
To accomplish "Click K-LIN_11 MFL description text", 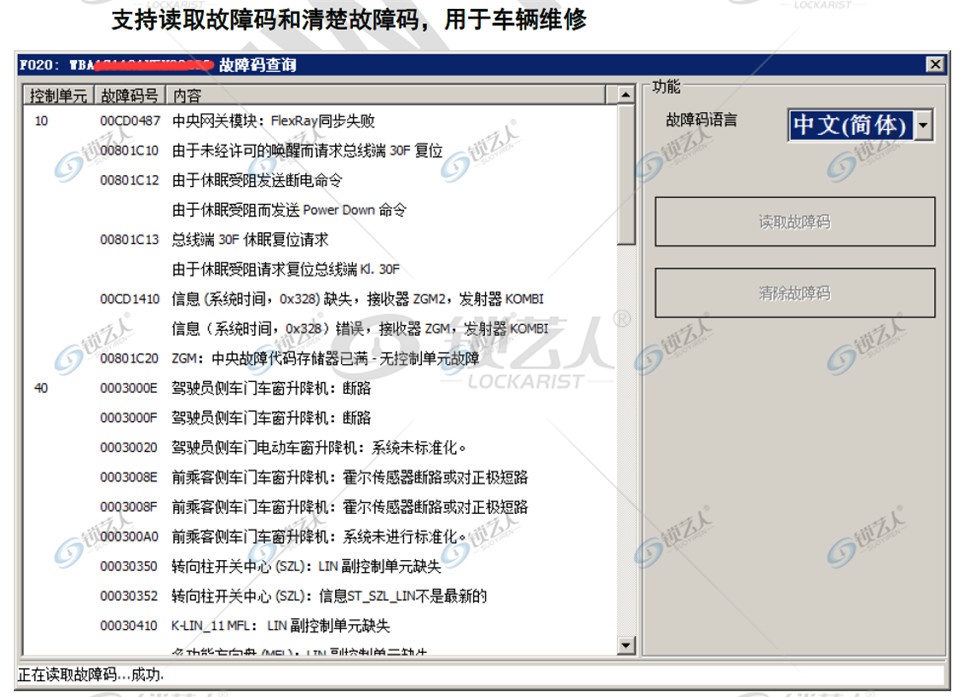I will (280, 626).
